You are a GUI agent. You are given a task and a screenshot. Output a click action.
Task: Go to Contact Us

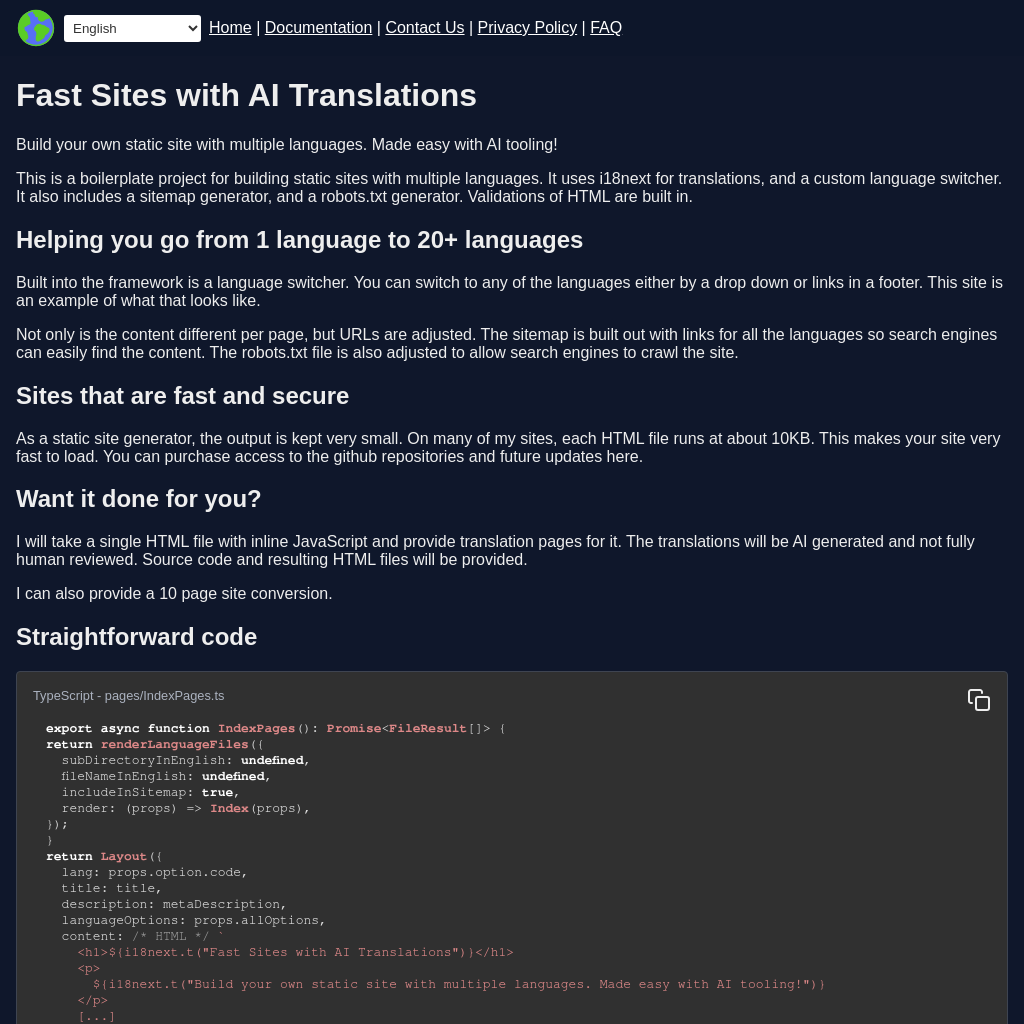pos(424,27)
